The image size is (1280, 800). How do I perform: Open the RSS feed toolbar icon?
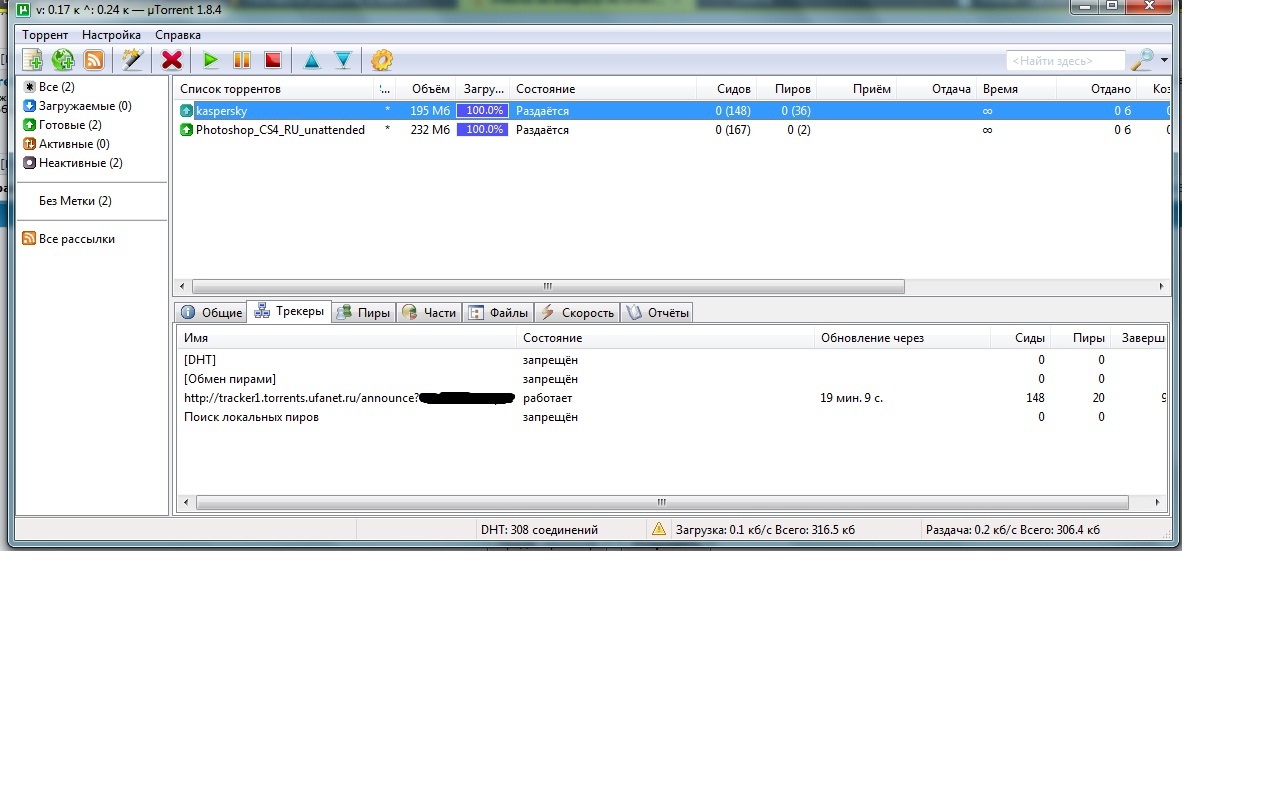(94, 60)
